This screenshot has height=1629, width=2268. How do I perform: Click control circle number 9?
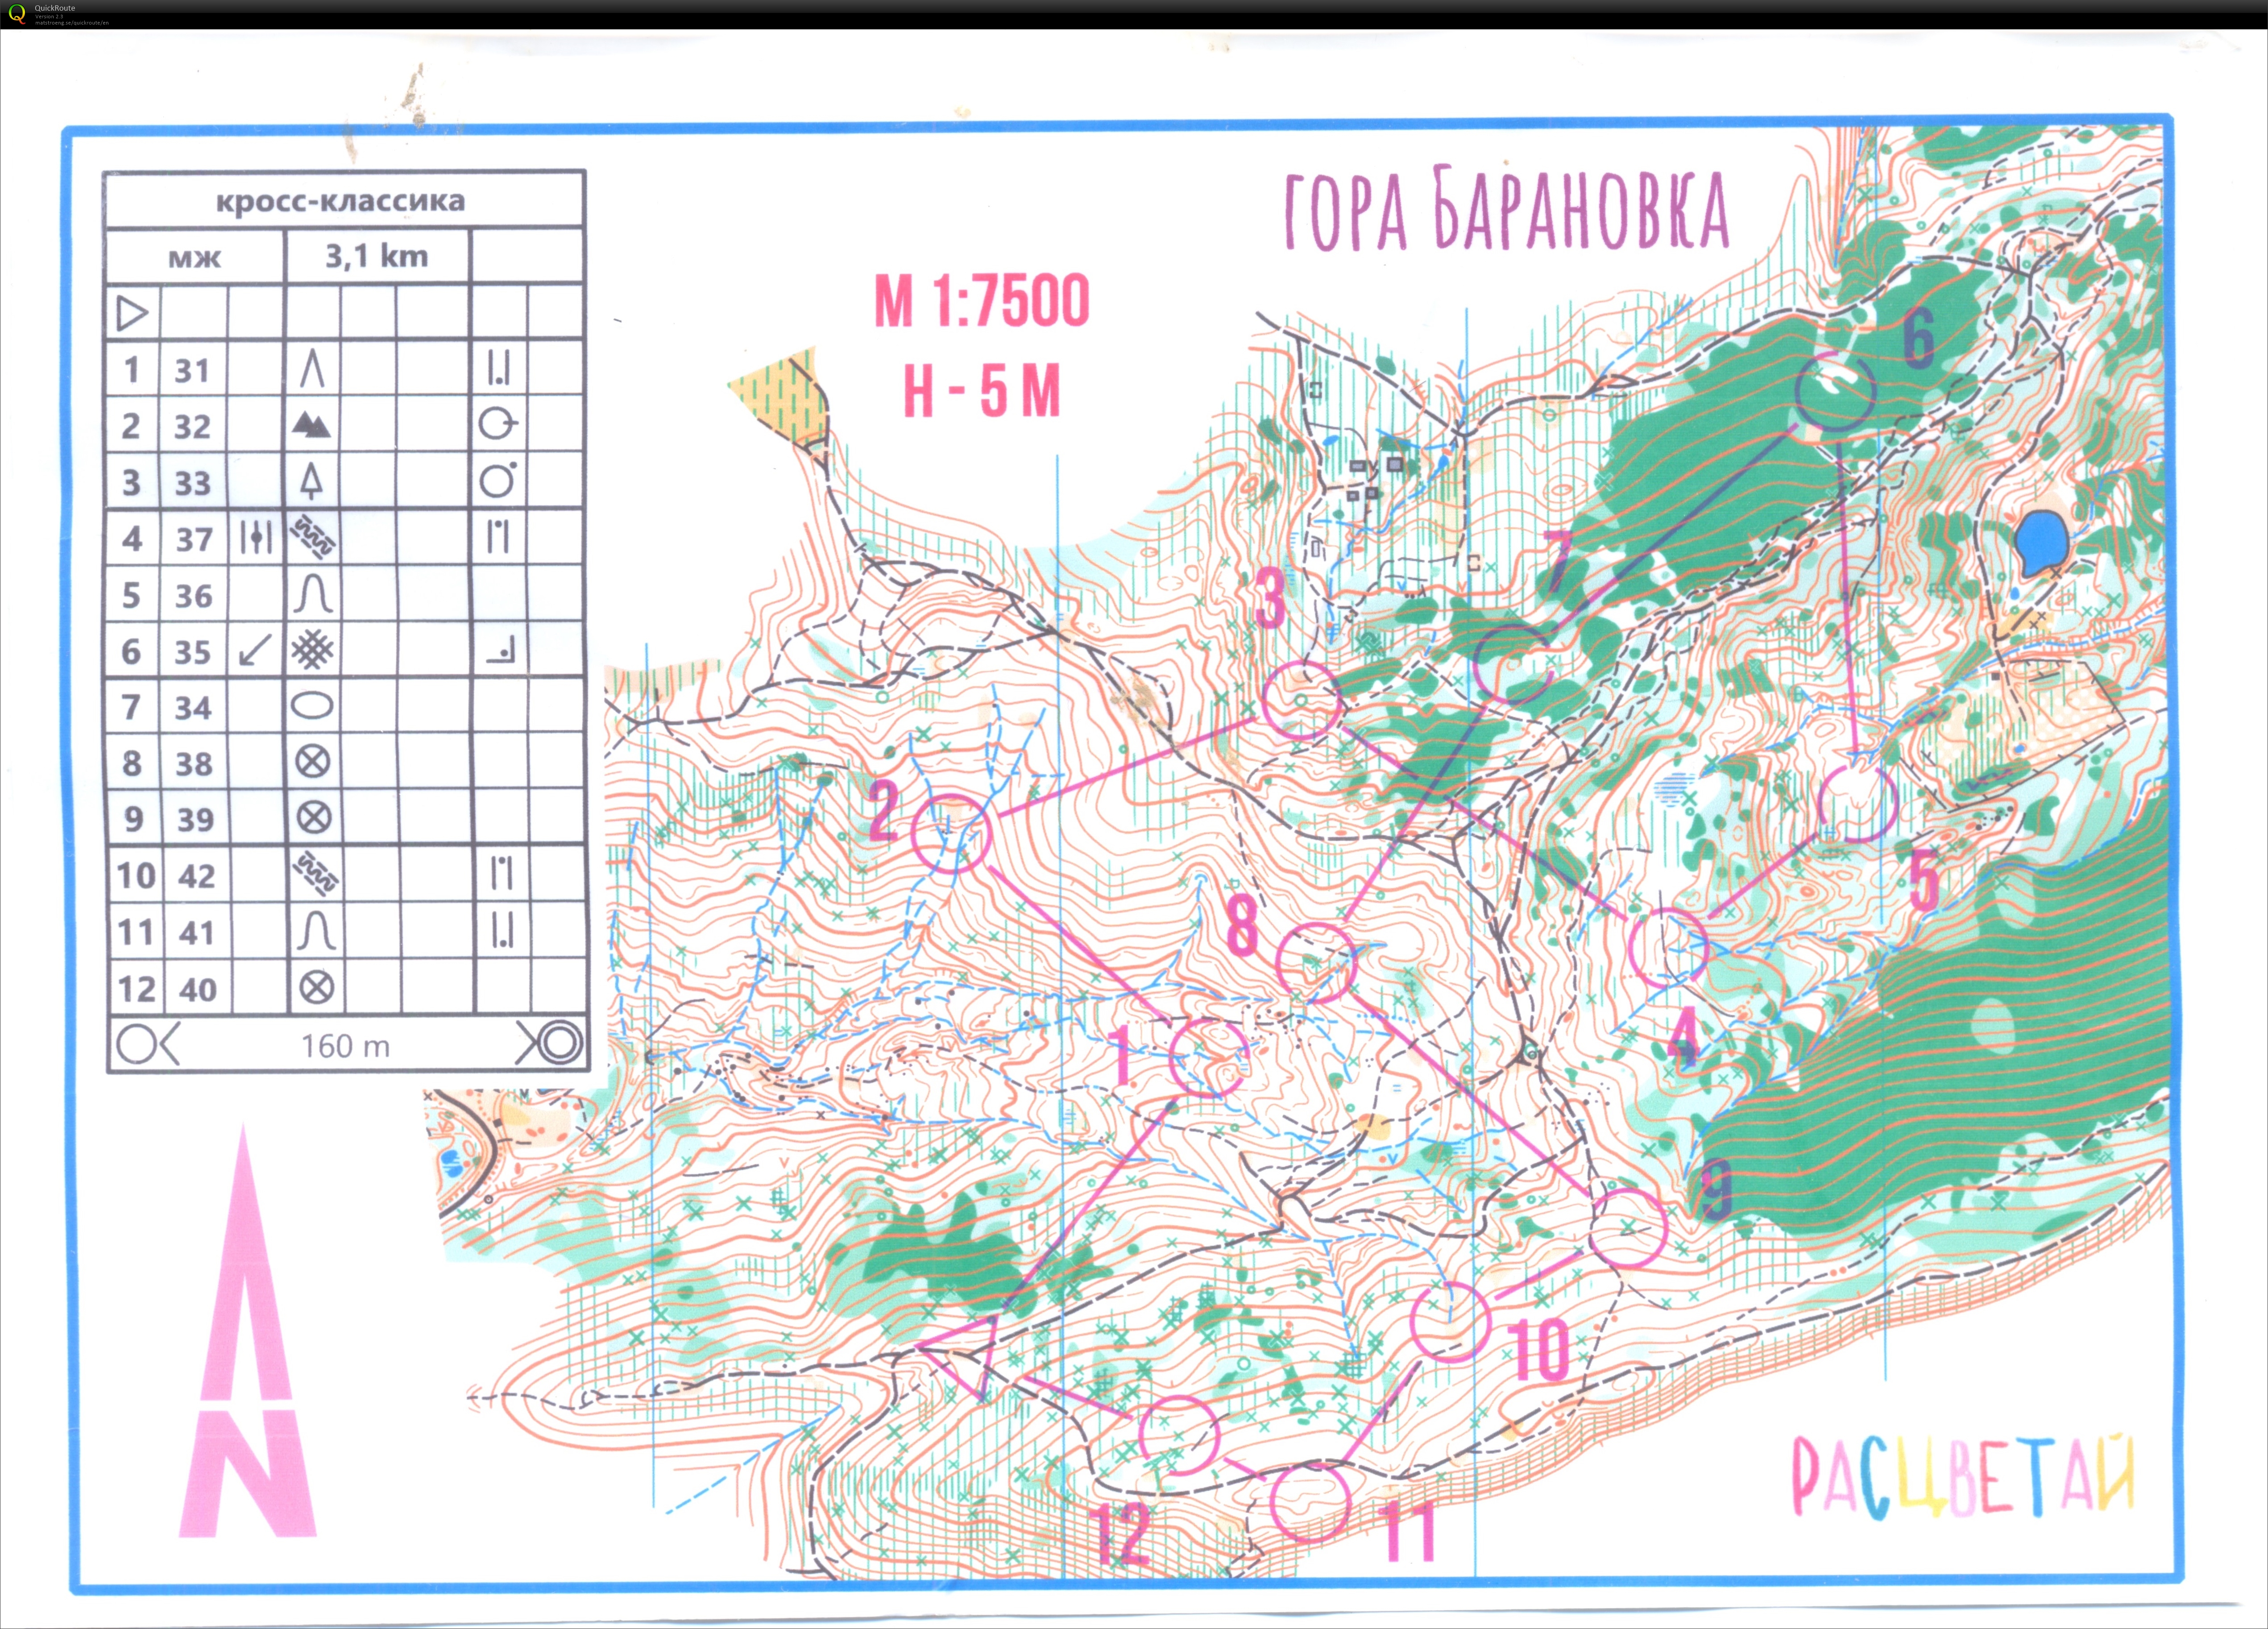click(x=1628, y=1228)
